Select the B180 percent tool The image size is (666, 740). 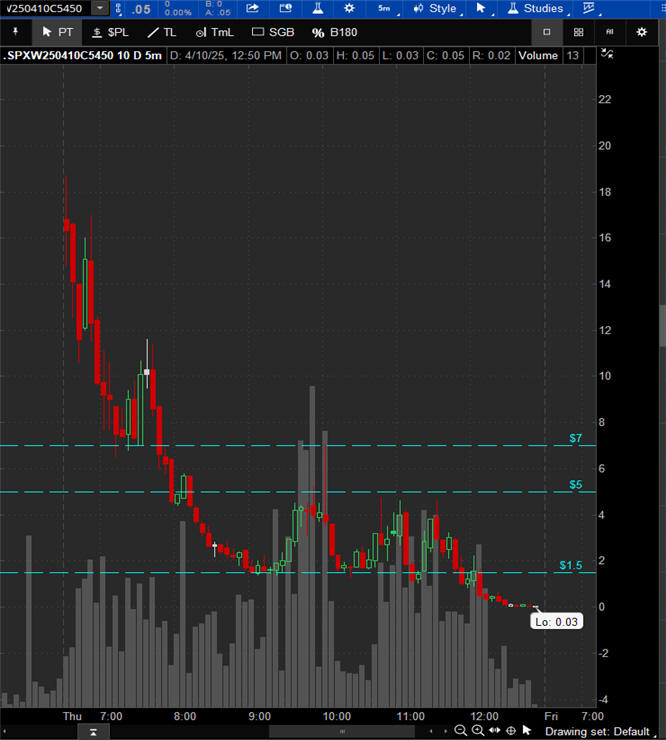(x=335, y=33)
